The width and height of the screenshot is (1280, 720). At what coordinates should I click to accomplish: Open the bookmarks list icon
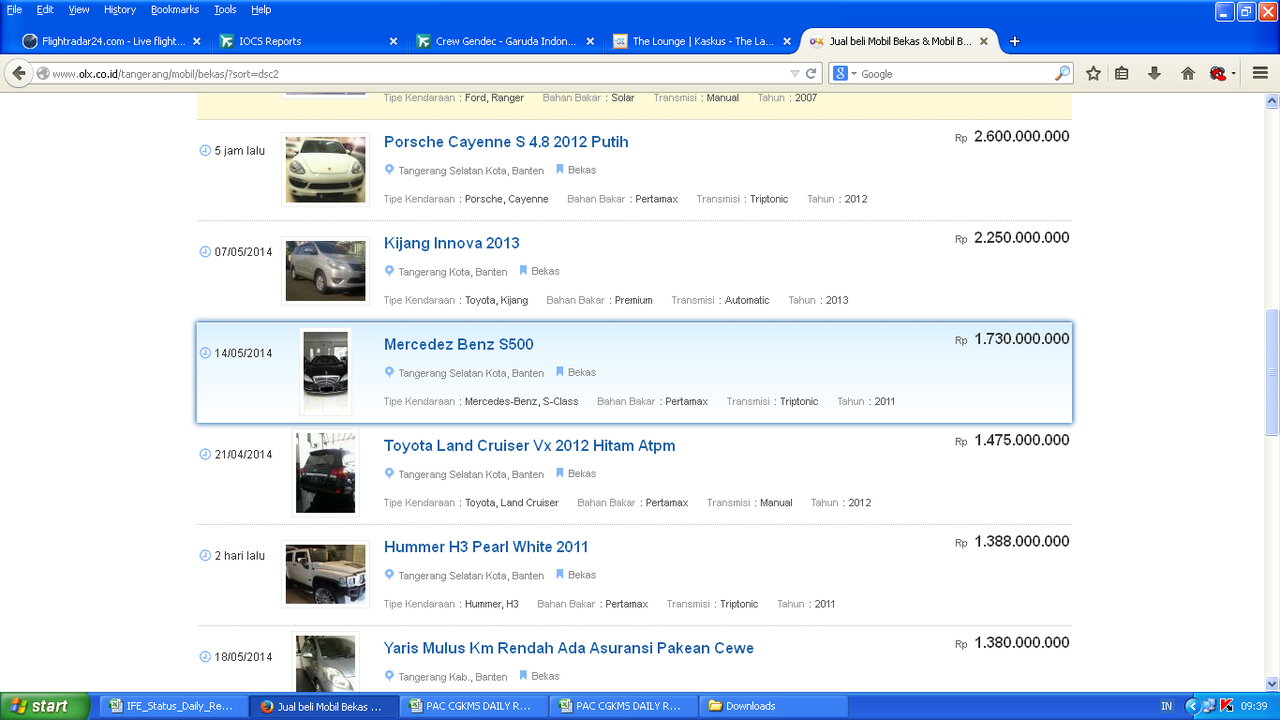[x=1122, y=73]
